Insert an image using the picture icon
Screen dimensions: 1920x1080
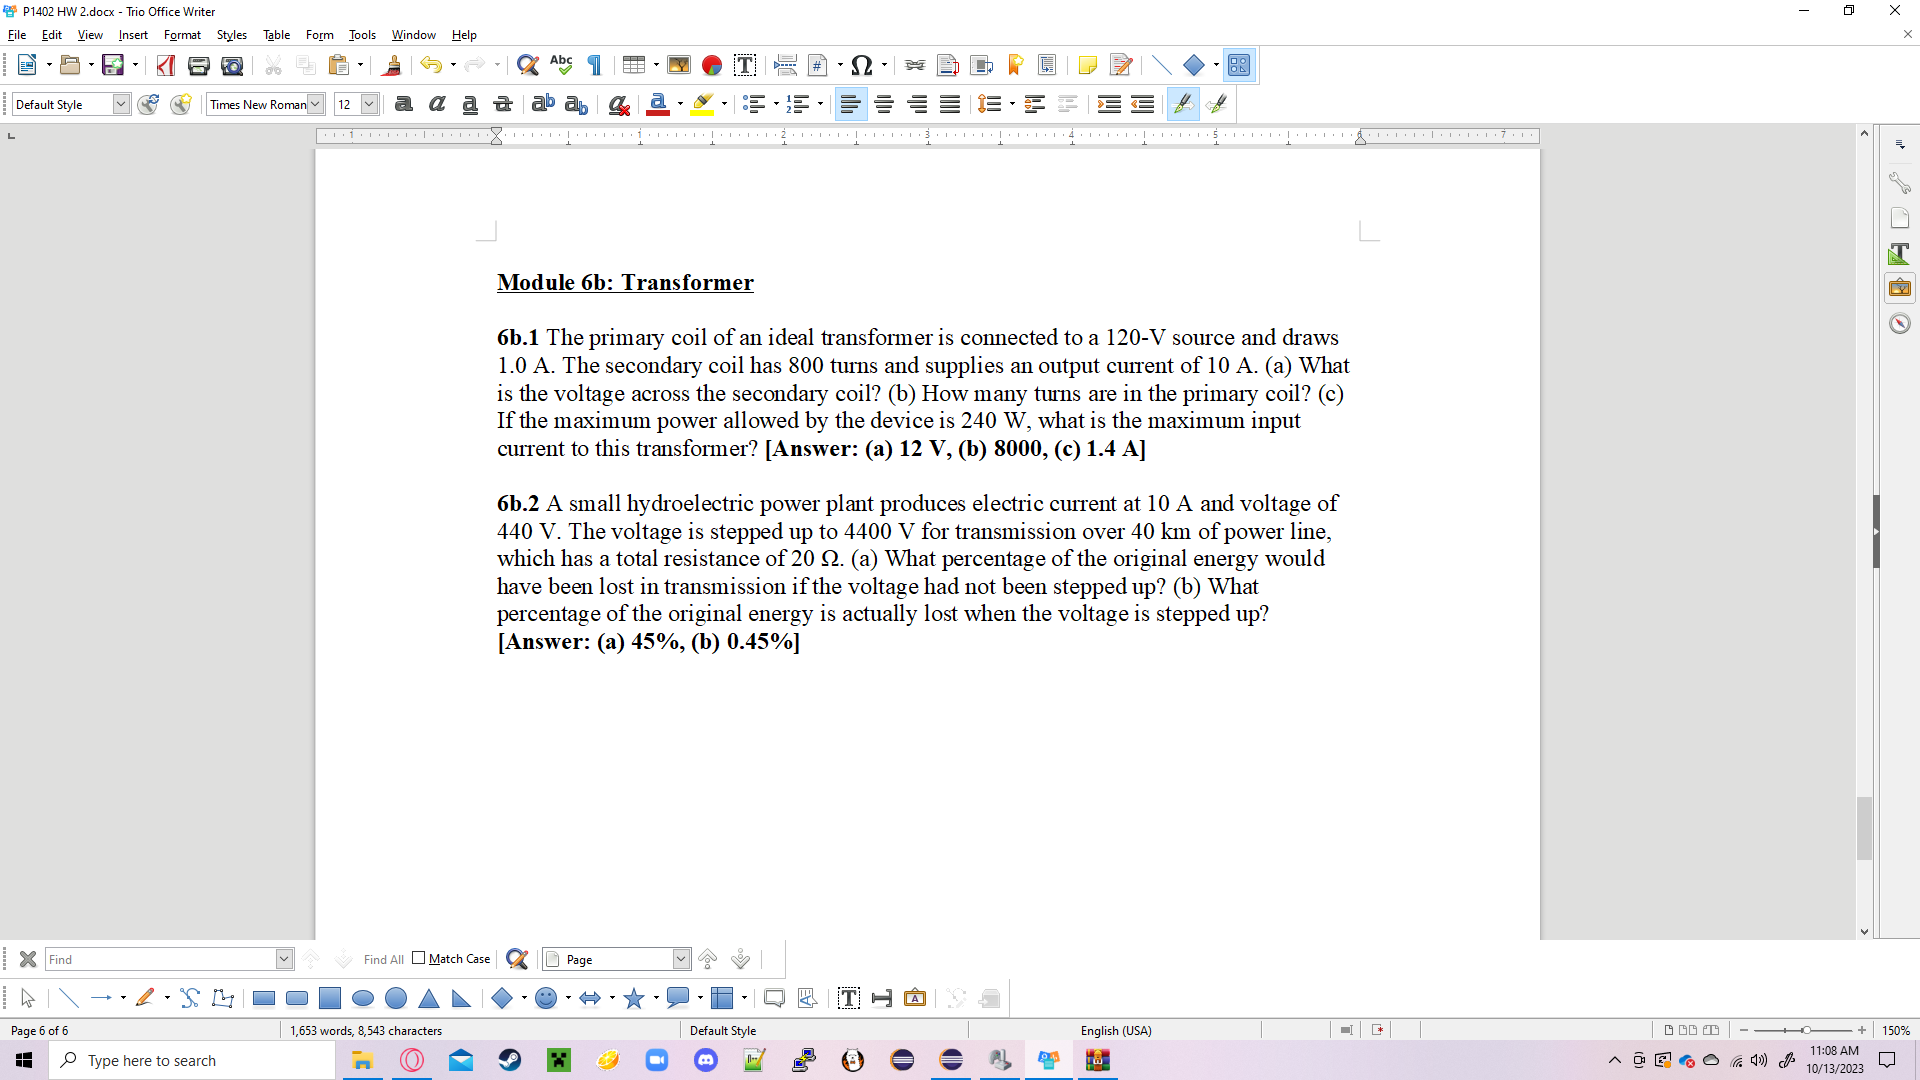point(679,64)
